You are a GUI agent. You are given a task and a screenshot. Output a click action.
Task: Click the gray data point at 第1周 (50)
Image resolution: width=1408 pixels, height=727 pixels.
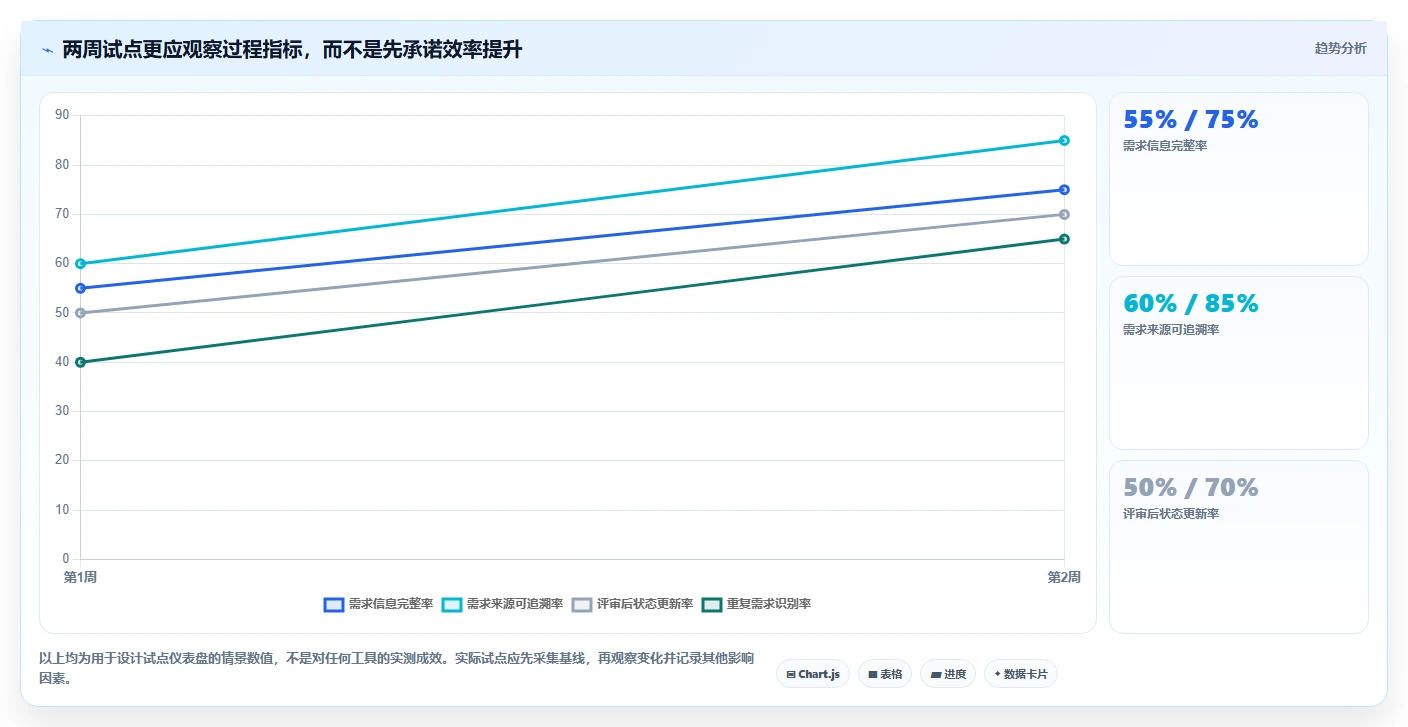pos(80,313)
